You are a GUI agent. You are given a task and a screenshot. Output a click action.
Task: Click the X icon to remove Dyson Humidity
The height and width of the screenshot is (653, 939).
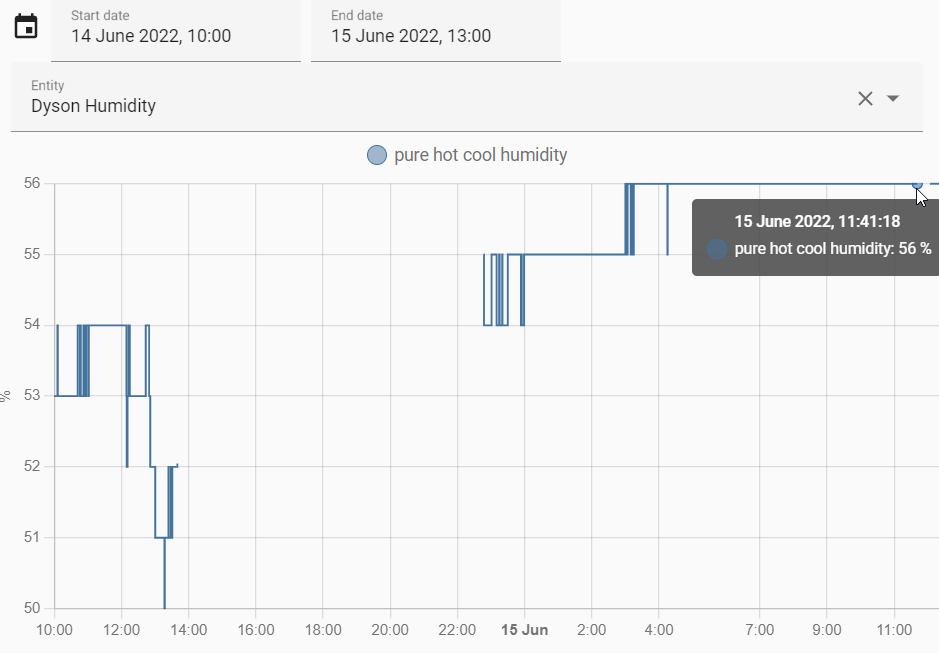pos(864,98)
